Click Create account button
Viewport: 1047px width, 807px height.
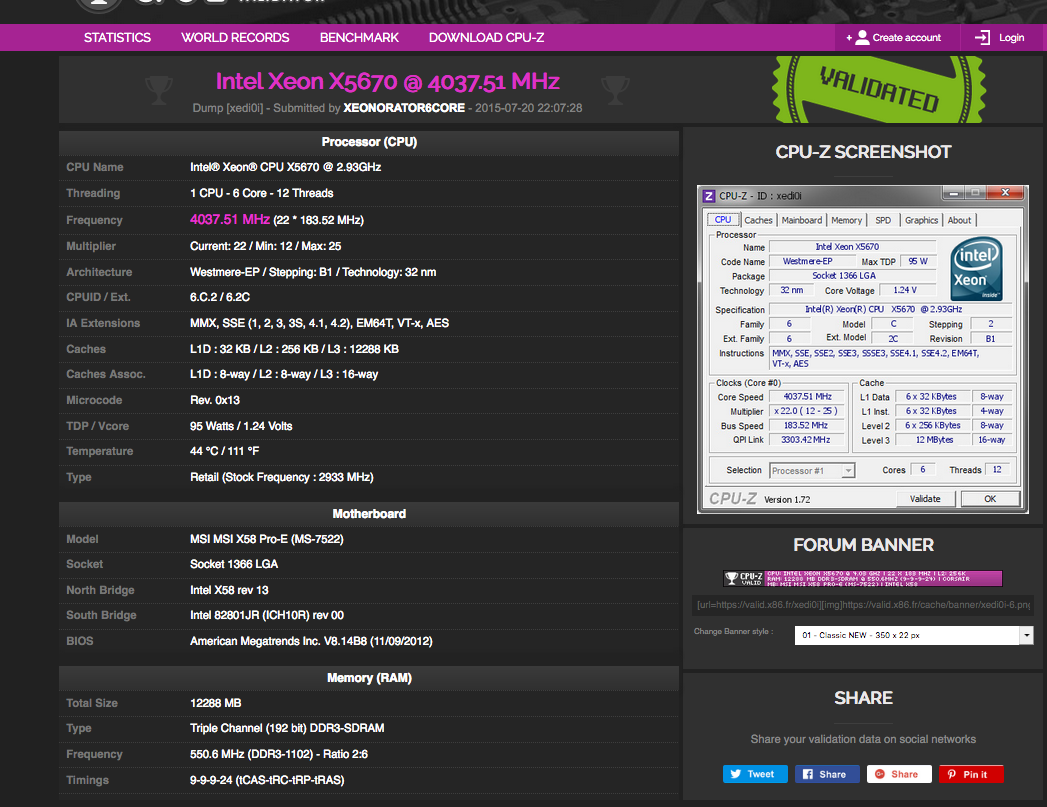click(x=897, y=37)
